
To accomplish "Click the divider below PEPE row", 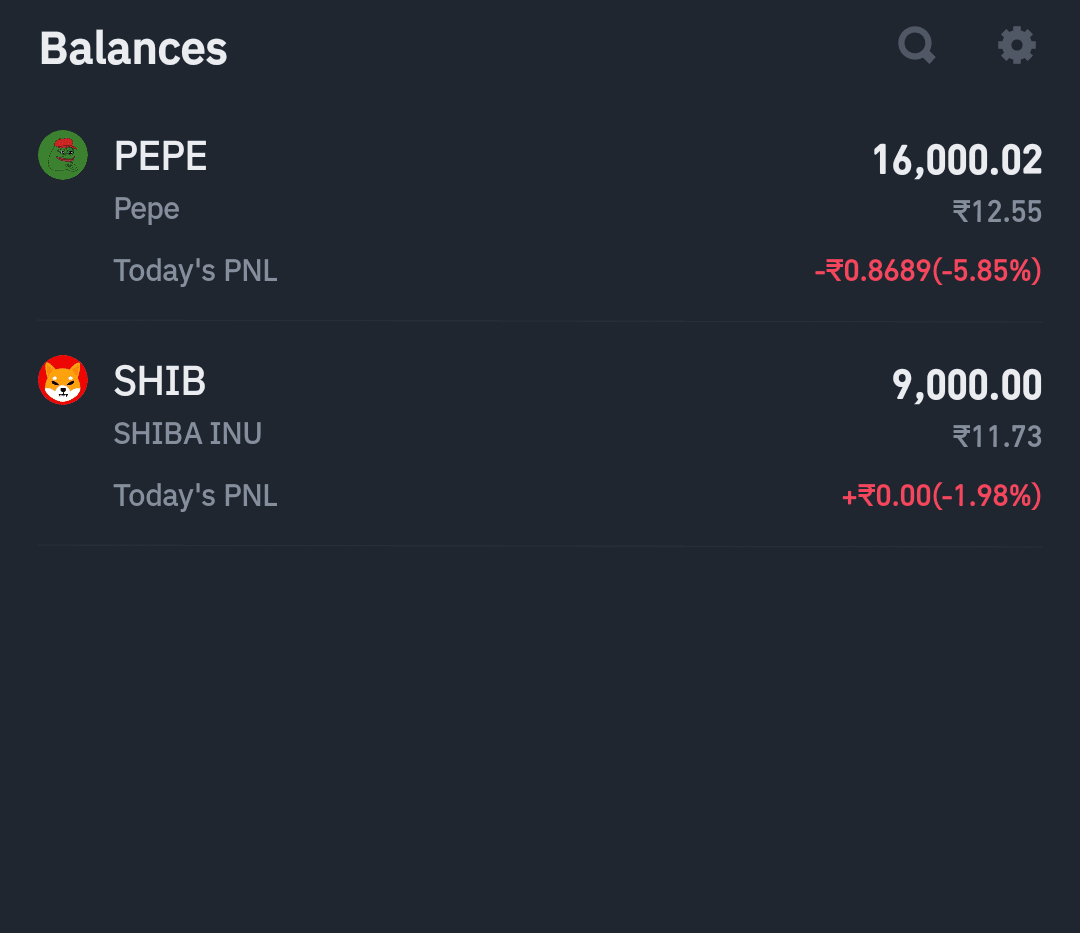I will 540,321.
